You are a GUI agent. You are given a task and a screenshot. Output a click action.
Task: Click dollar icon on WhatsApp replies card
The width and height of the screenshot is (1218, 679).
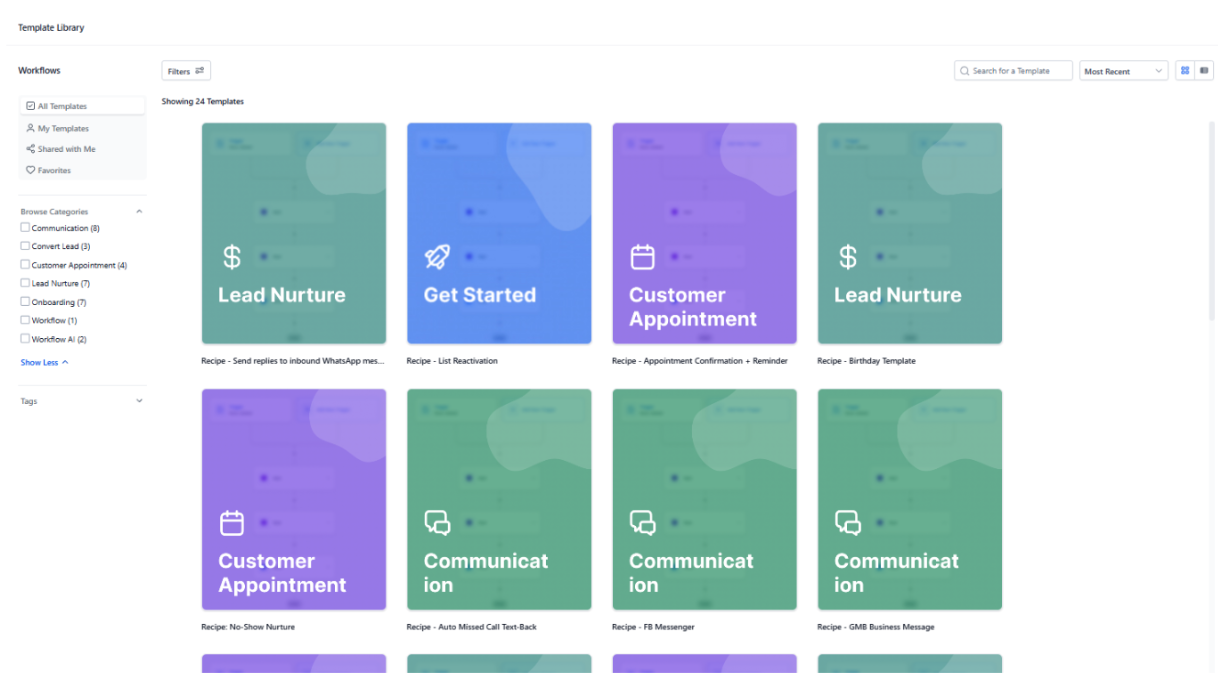[232, 257]
